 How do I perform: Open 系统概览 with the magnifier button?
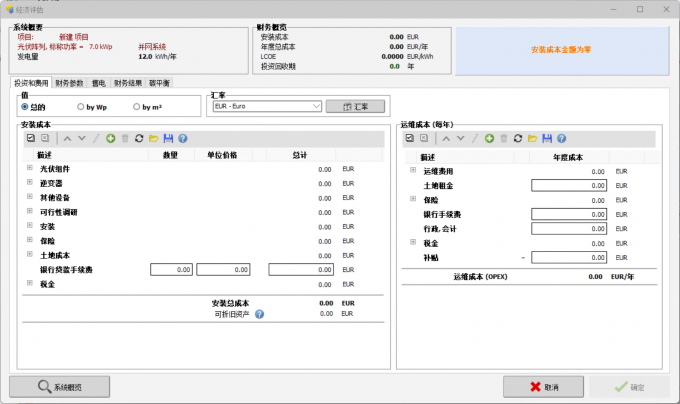(x=59, y=387)
